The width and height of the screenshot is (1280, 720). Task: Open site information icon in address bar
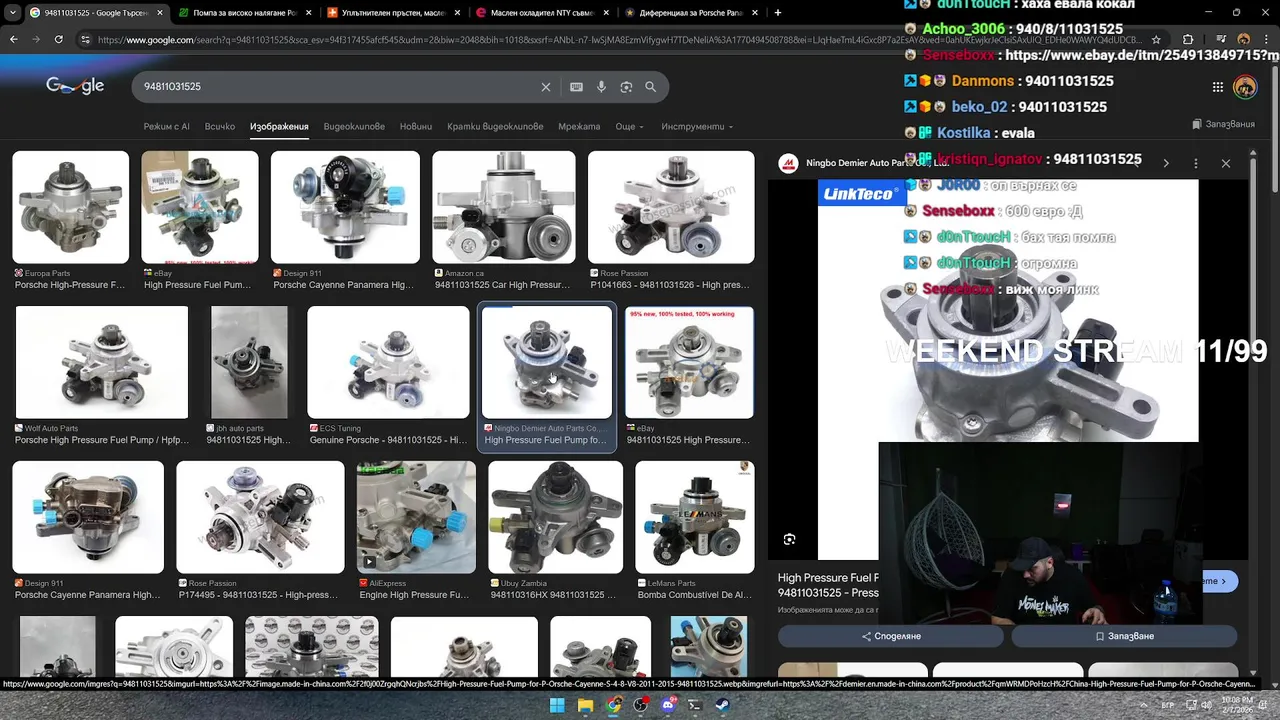point(85,39)
